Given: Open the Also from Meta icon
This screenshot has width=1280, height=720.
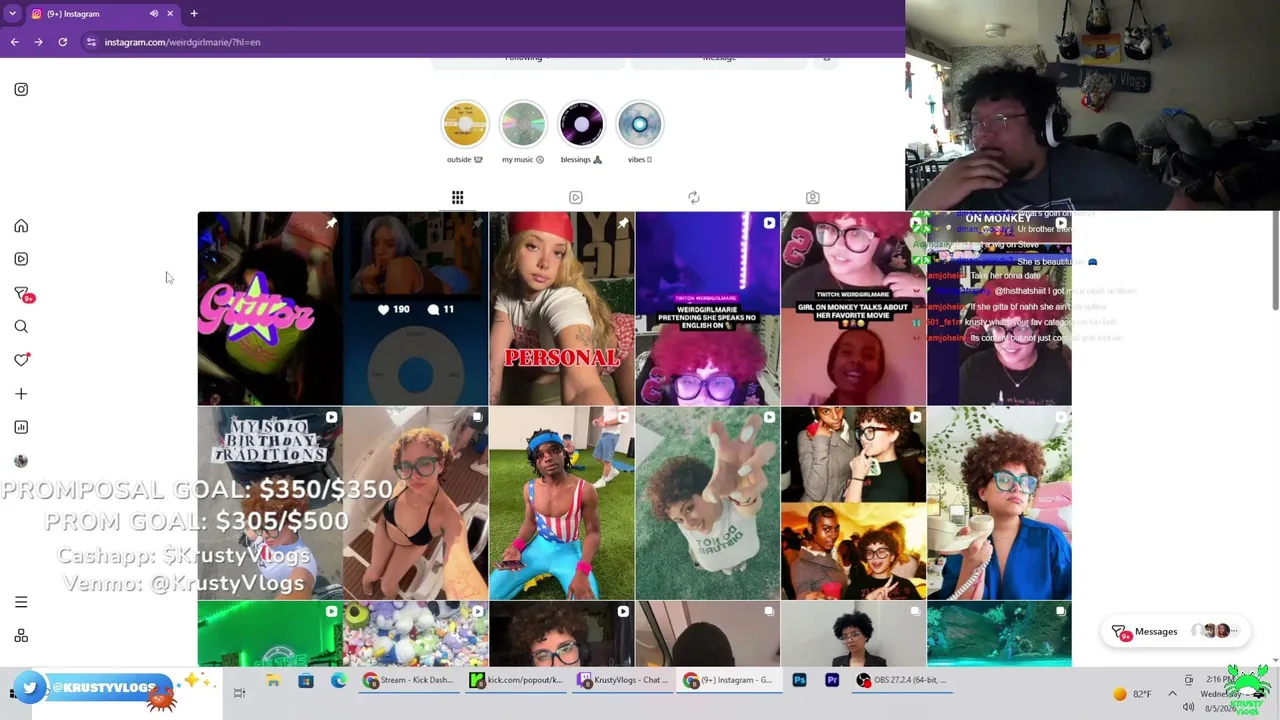Looking at the screenshot, I should click(21, 636).
